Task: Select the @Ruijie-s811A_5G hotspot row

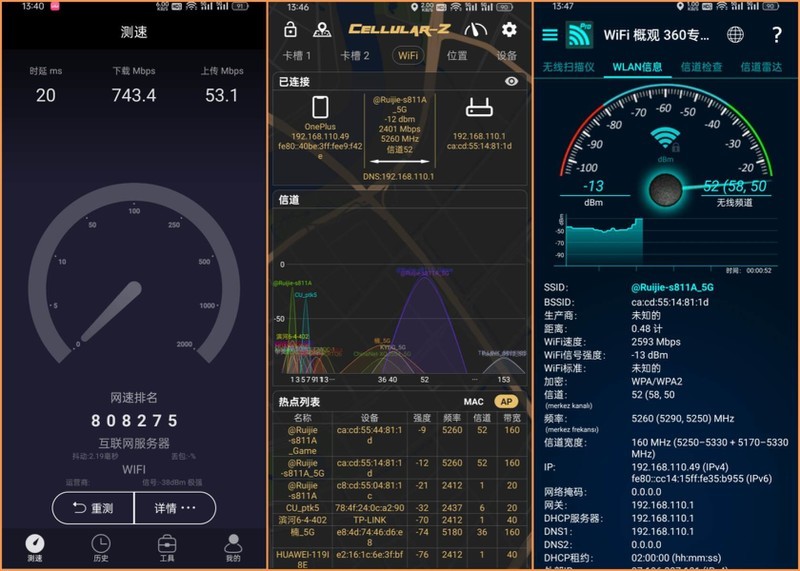Action: point(400,468)
